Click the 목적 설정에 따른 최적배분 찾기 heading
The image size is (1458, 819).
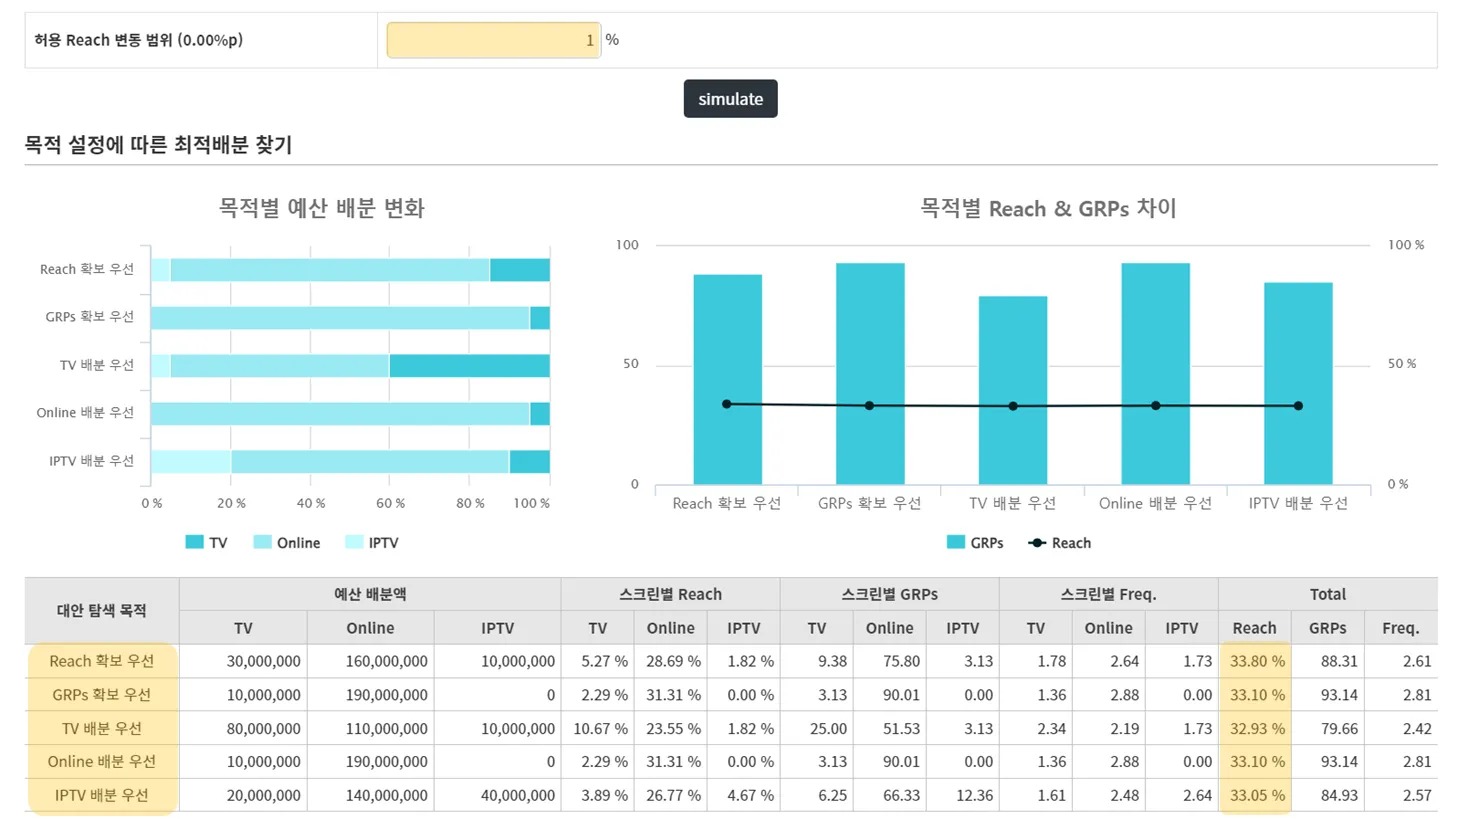(158, 145)
